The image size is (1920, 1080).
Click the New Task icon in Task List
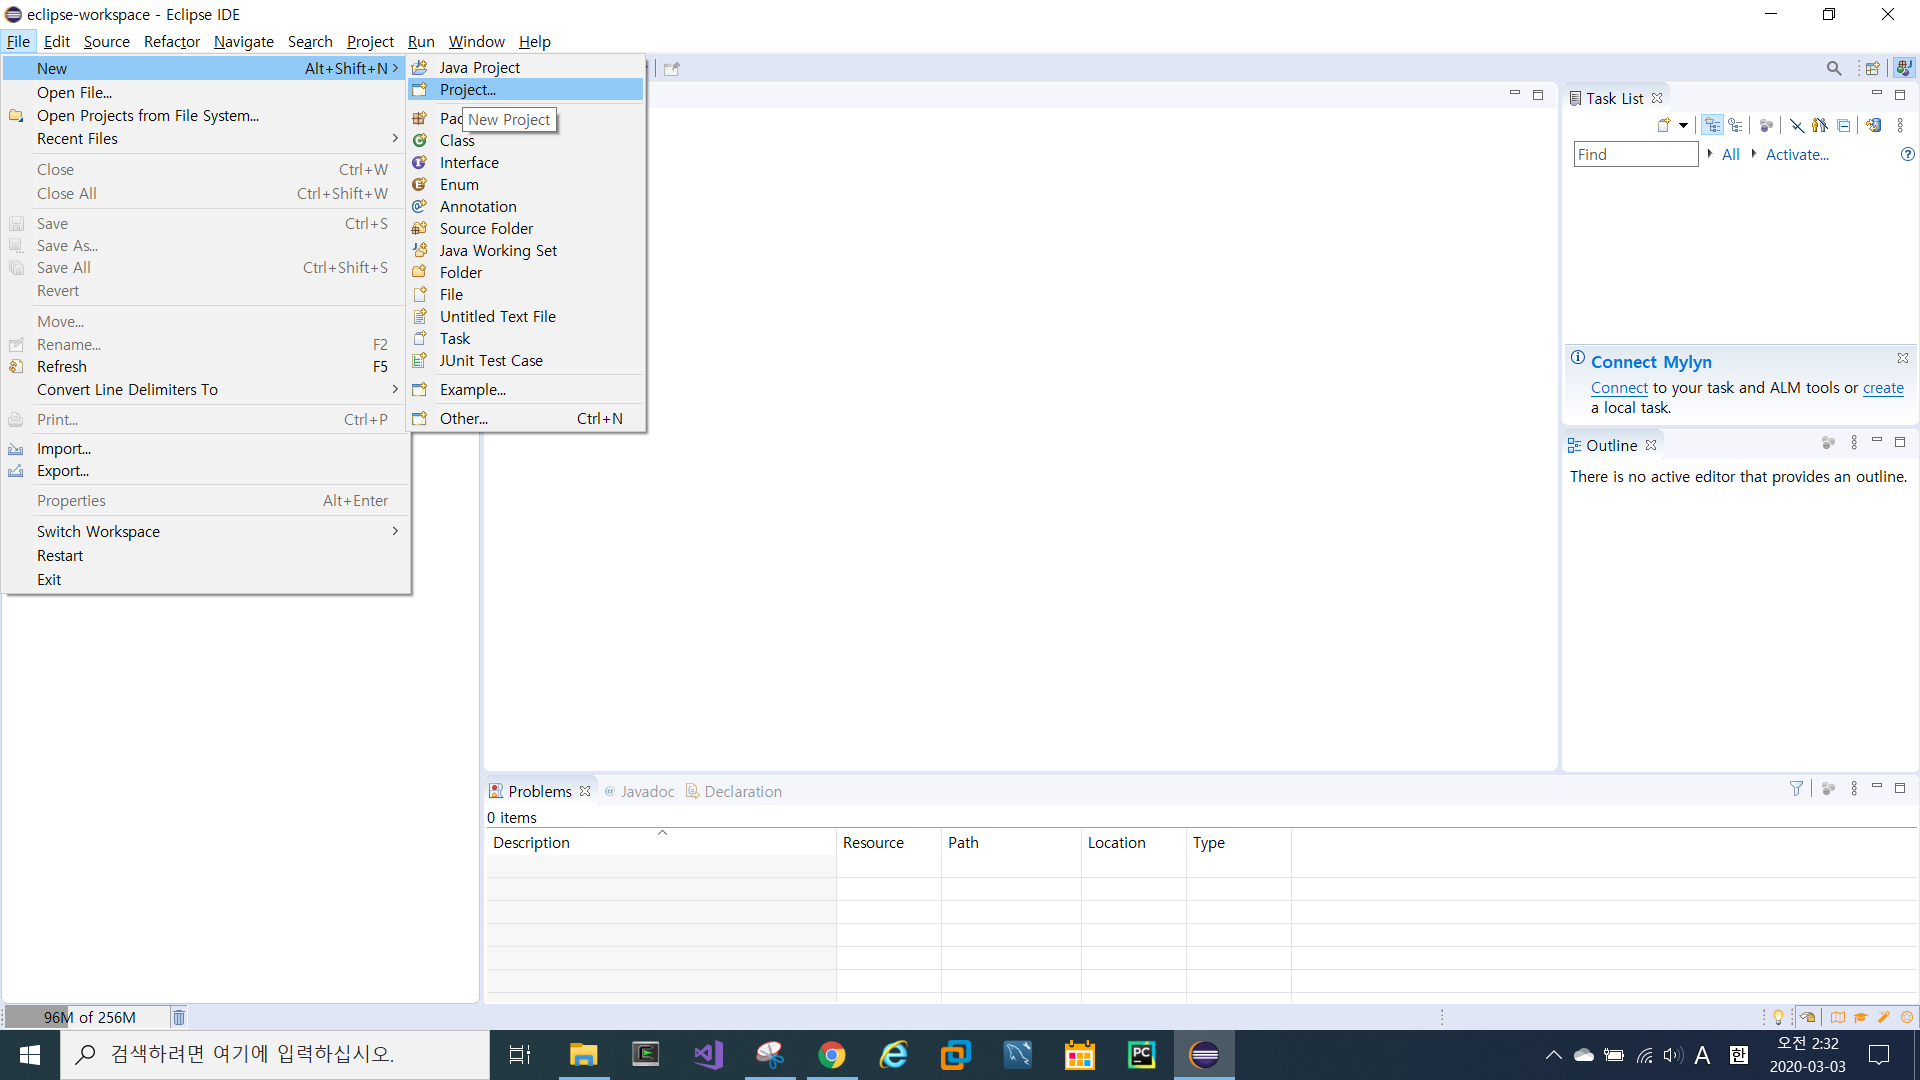1663,125
